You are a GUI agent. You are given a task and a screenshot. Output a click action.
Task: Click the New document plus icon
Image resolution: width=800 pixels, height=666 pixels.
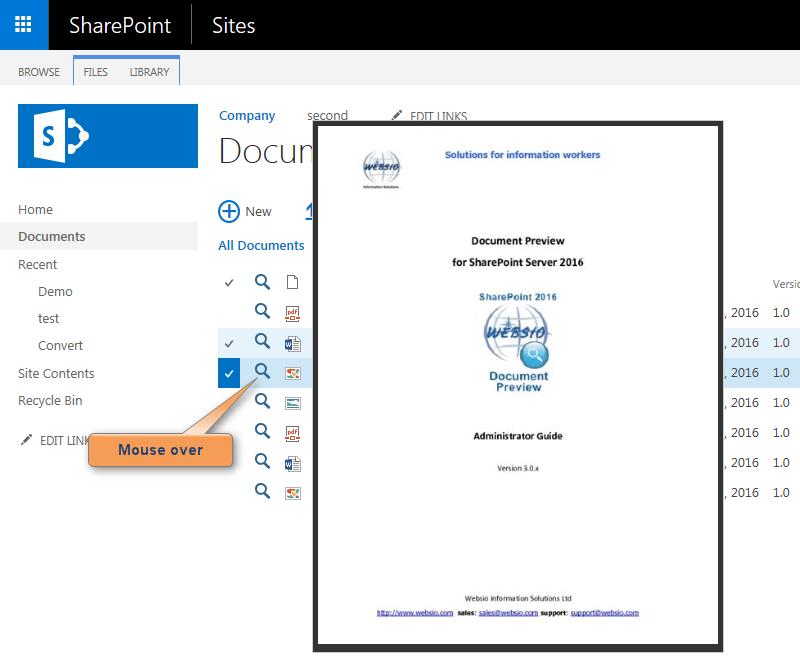229,211
